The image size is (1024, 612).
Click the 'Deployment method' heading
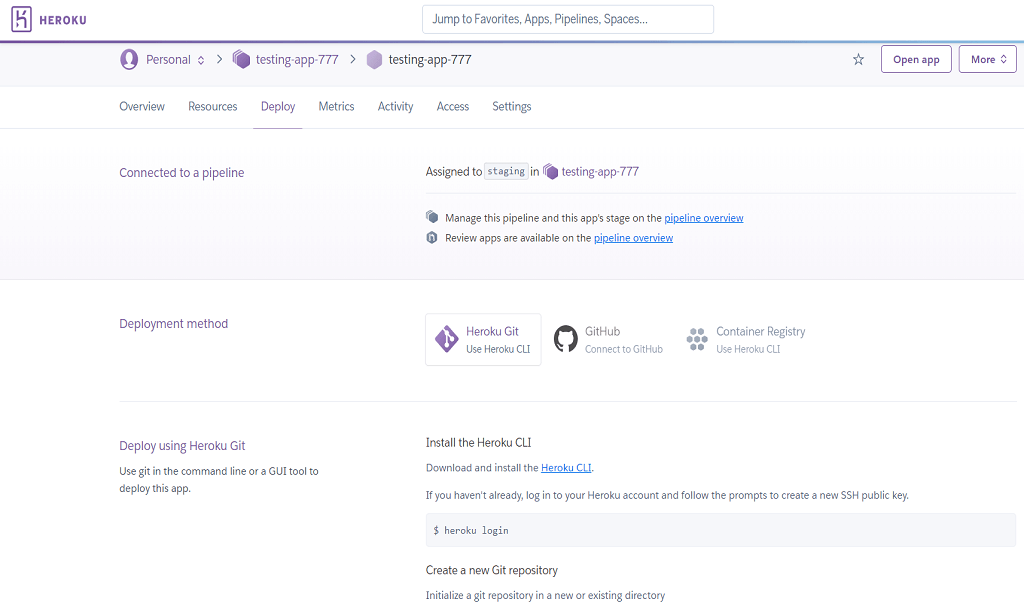174,324
